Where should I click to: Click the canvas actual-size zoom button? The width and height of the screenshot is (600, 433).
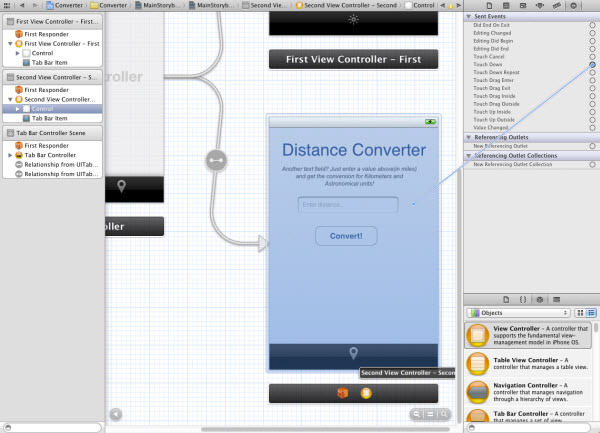(430, 414)
